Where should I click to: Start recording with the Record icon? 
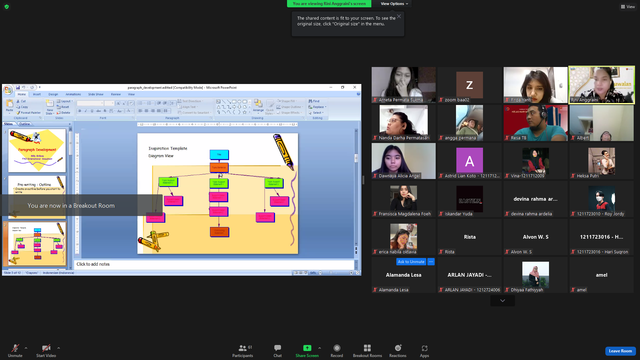(337, 348)
